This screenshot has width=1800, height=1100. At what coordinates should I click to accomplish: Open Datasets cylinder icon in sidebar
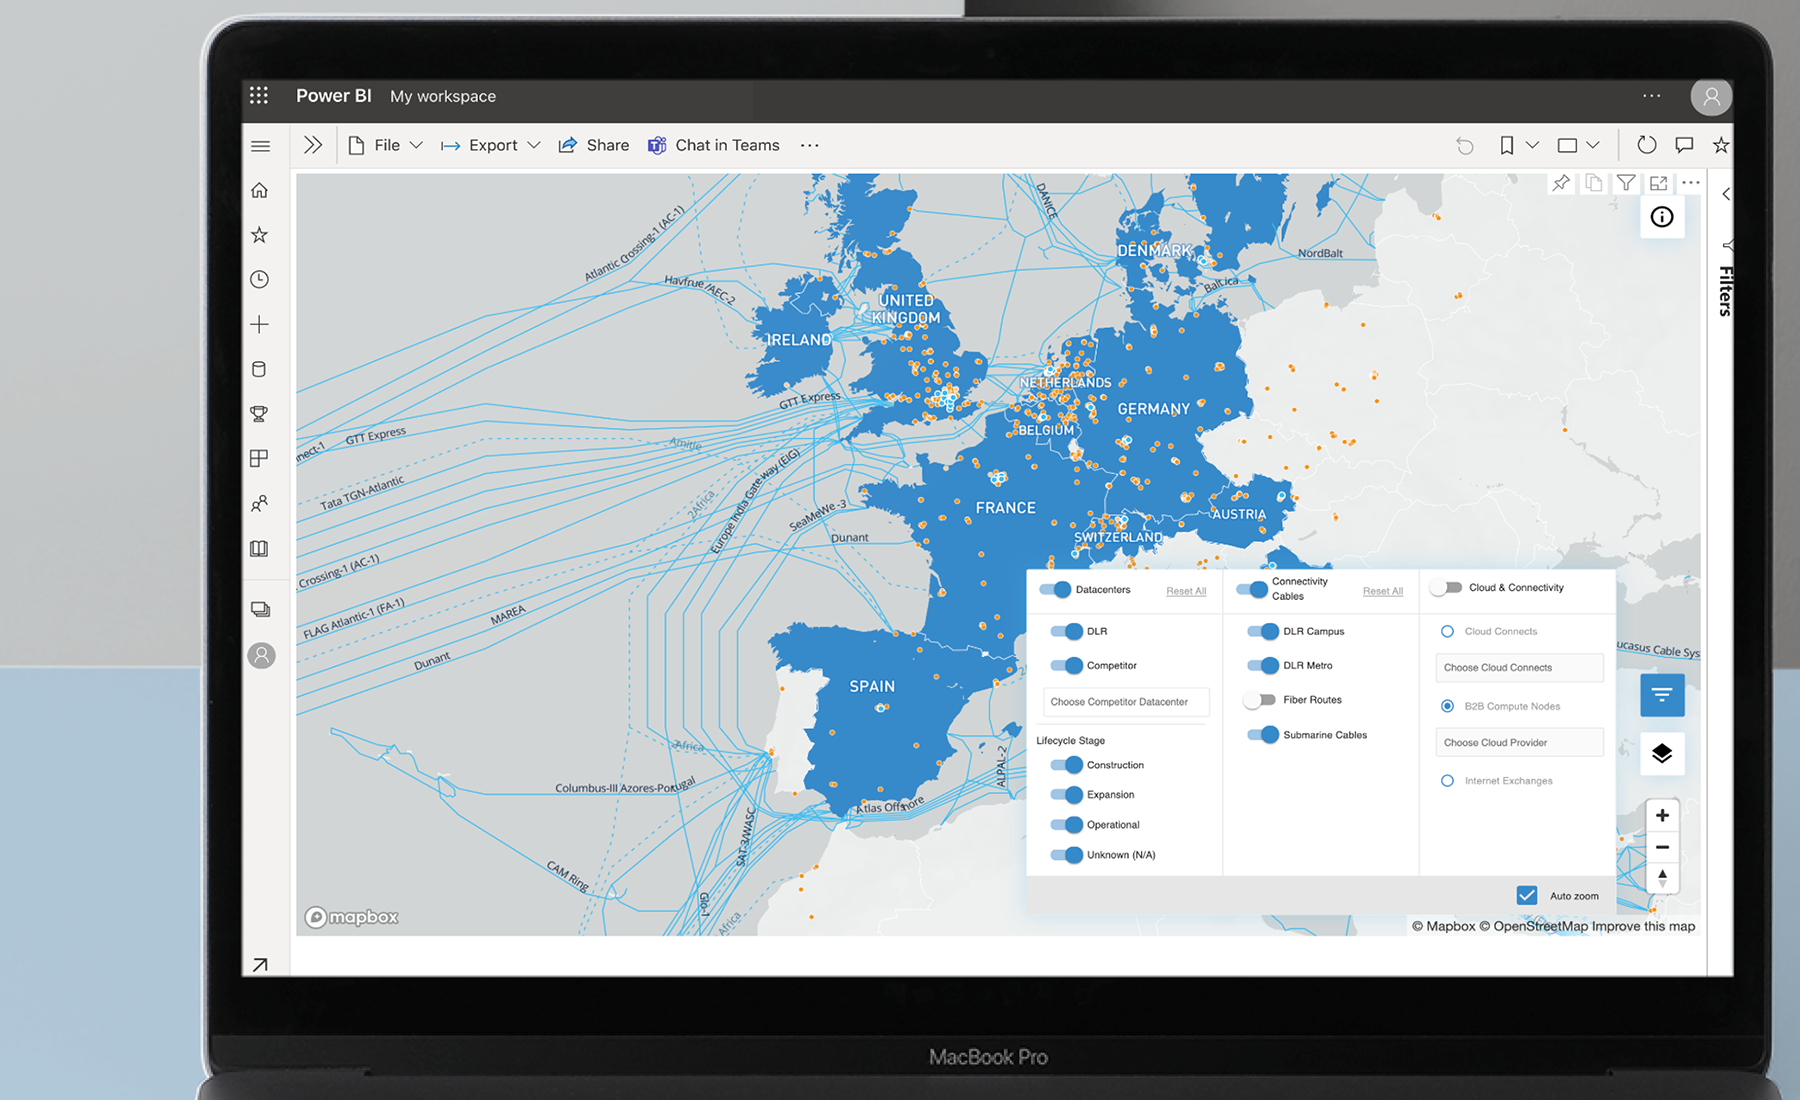[260, 369]
